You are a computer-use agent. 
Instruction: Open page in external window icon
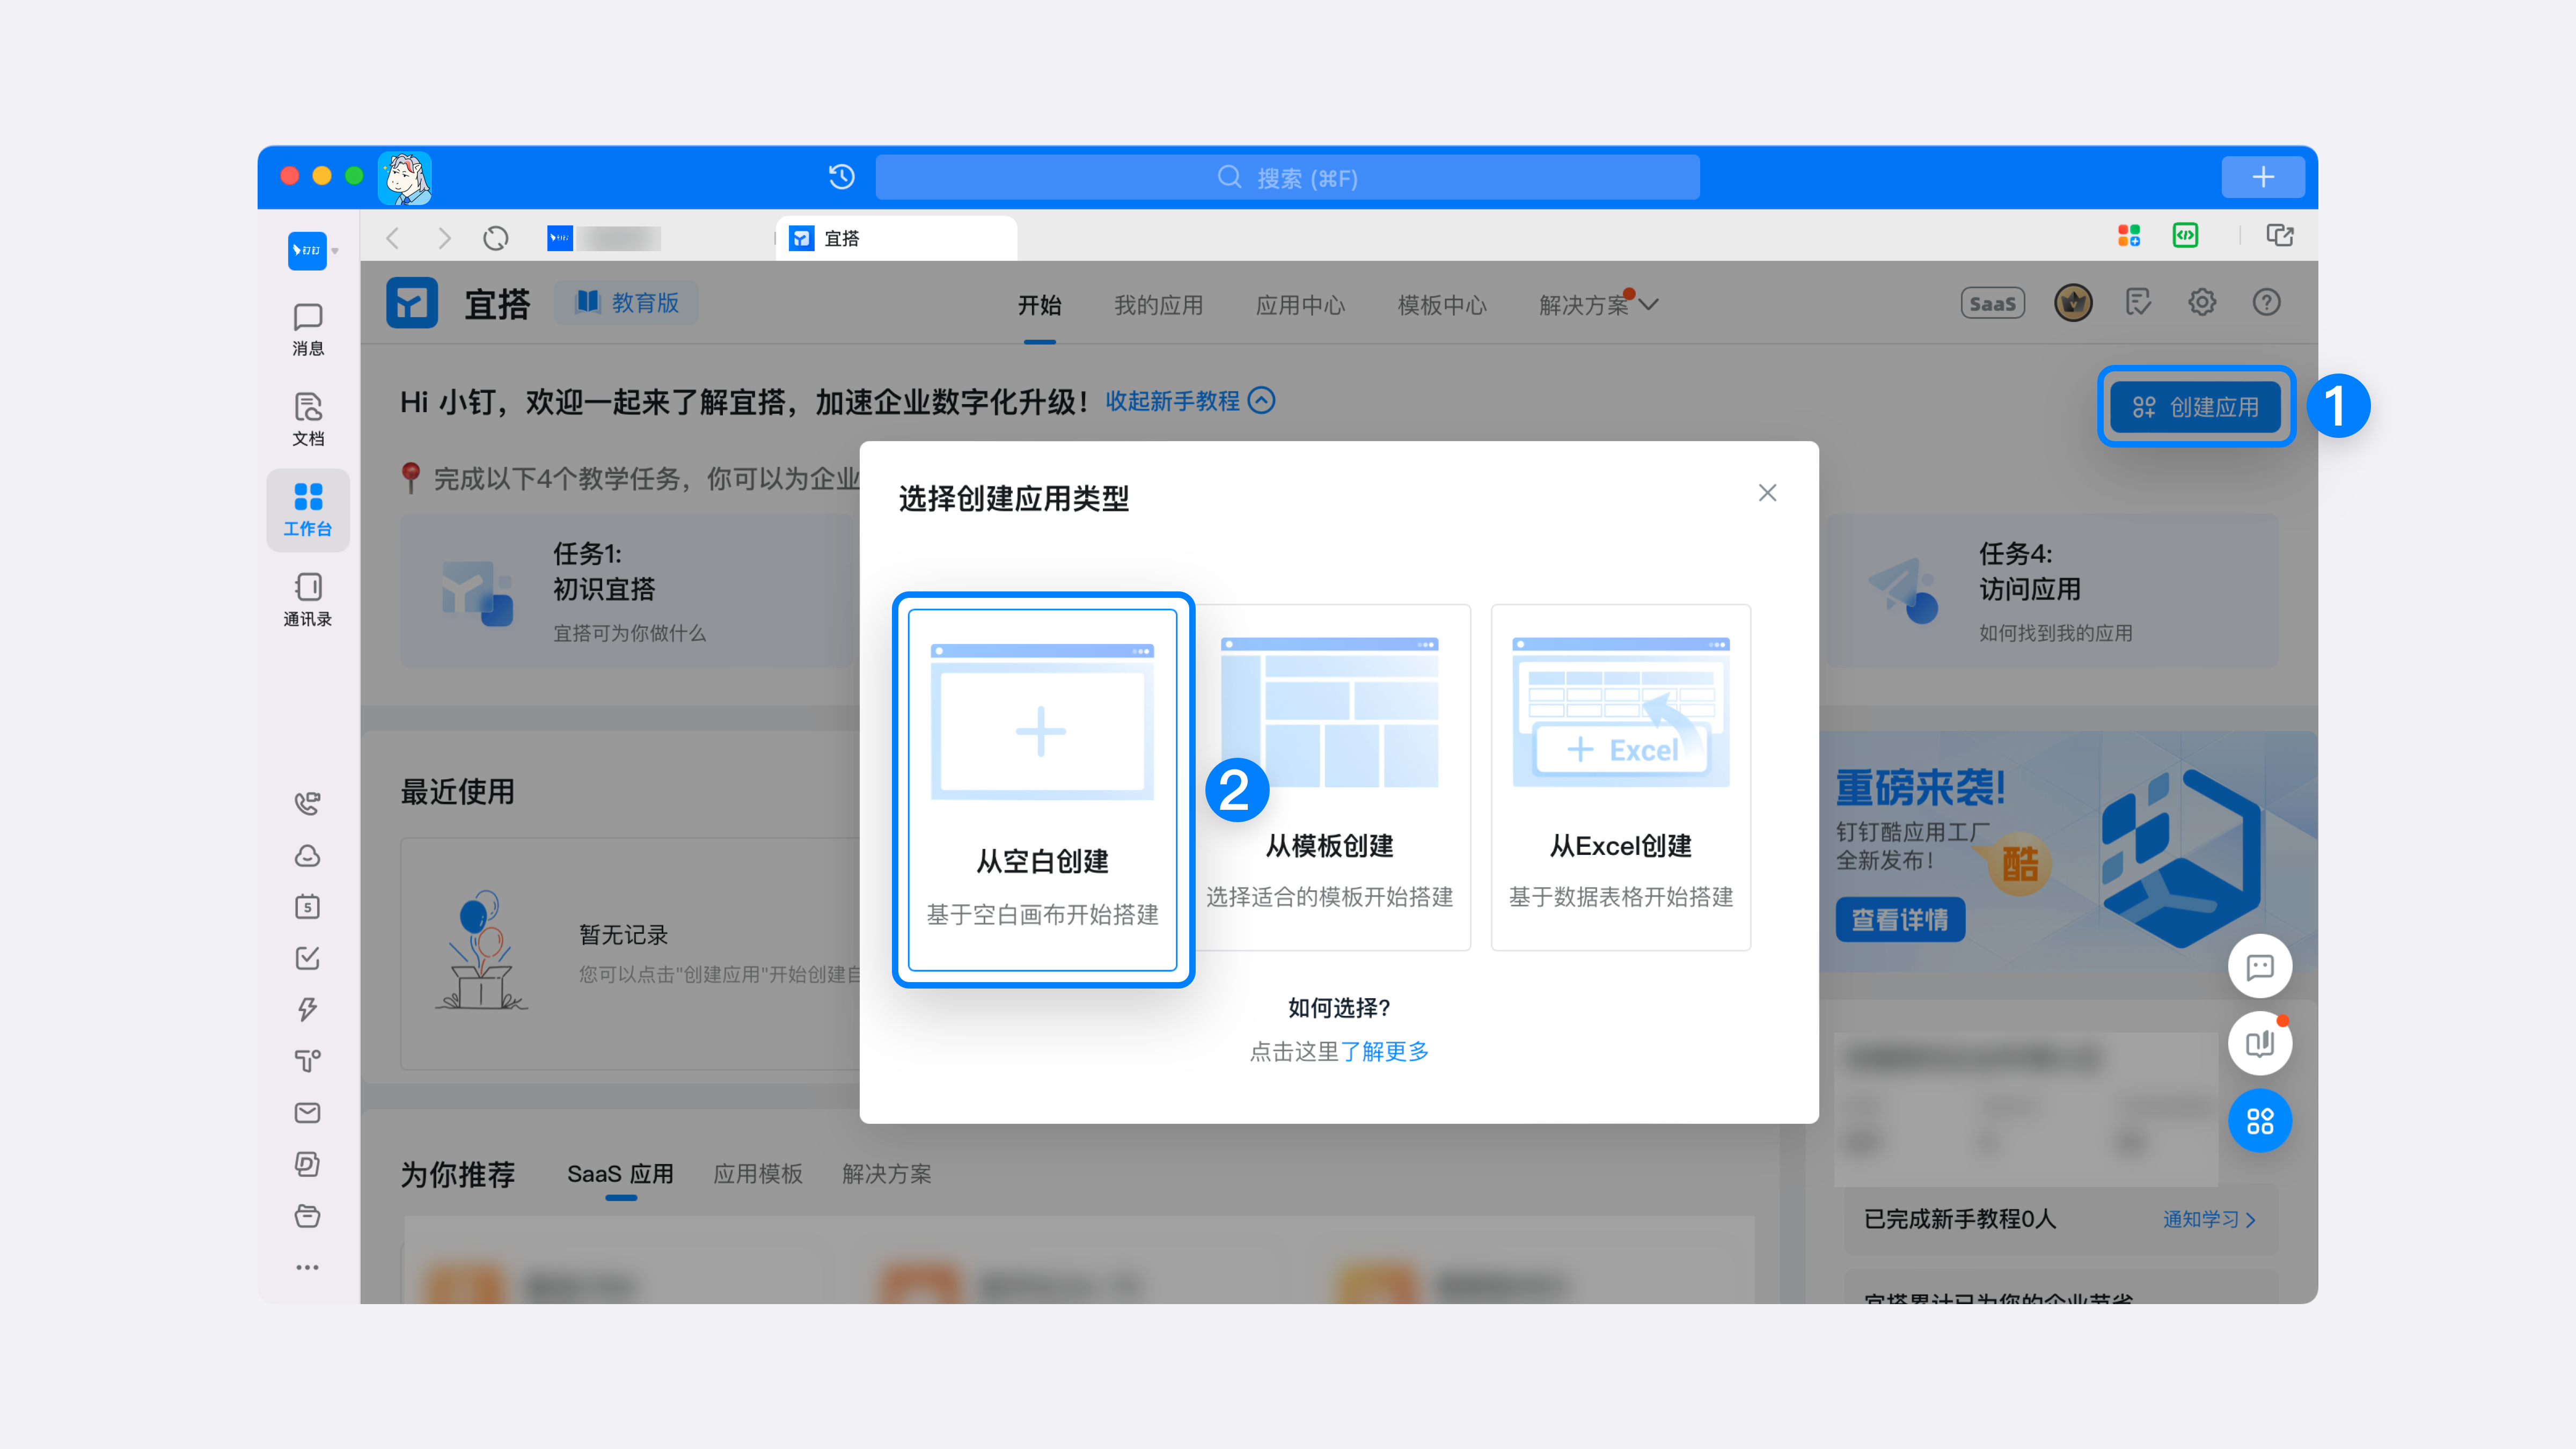pyautogui.click(x=2280, y=236)
